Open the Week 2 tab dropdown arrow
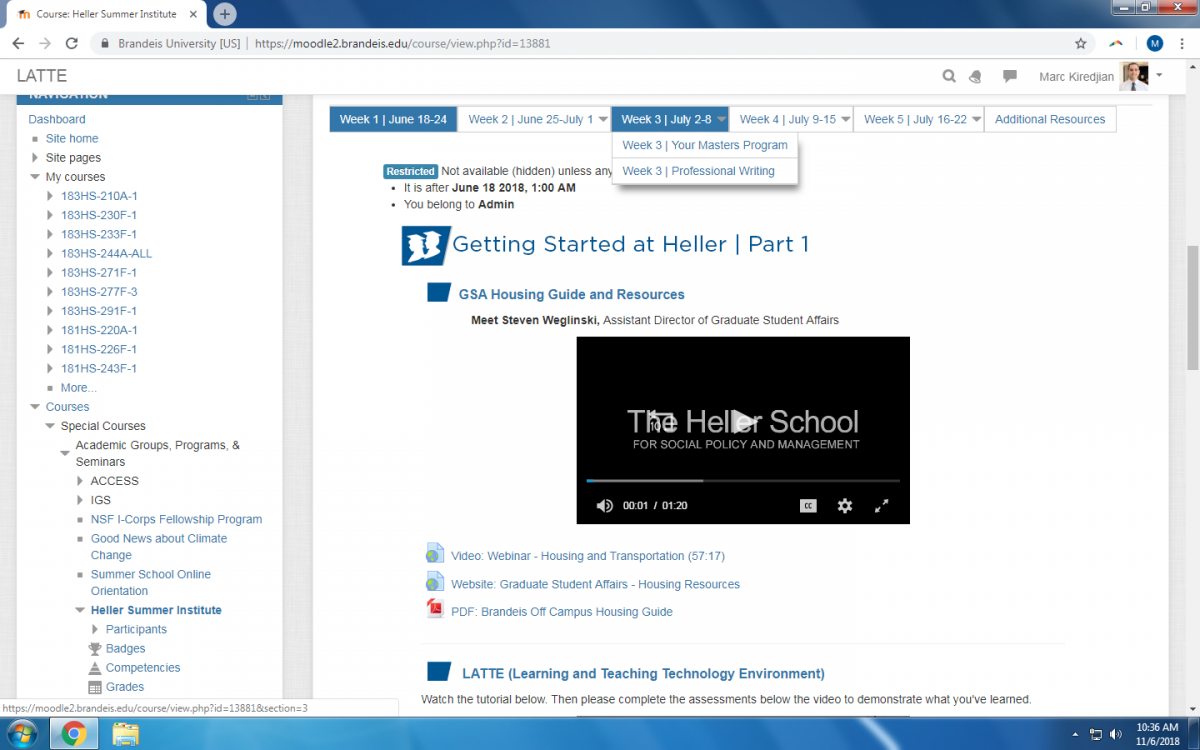The height and width of the screenshot is (750, 1200). 603,120
